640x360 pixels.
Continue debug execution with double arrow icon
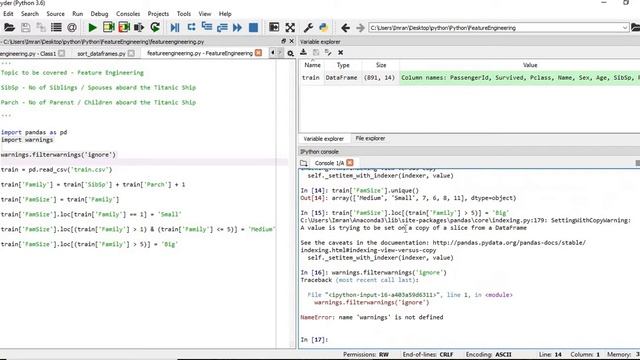(x=238, y=28)
